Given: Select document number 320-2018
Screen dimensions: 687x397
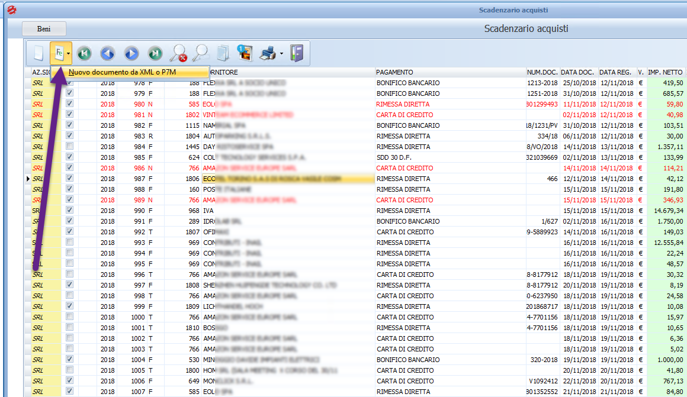Looking at the screenshot, I should pos(544,360).
